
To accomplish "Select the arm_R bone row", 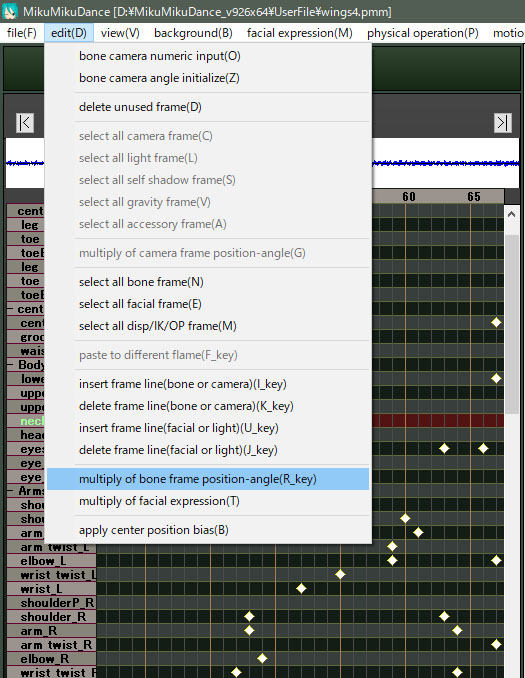I will [51, 631].
